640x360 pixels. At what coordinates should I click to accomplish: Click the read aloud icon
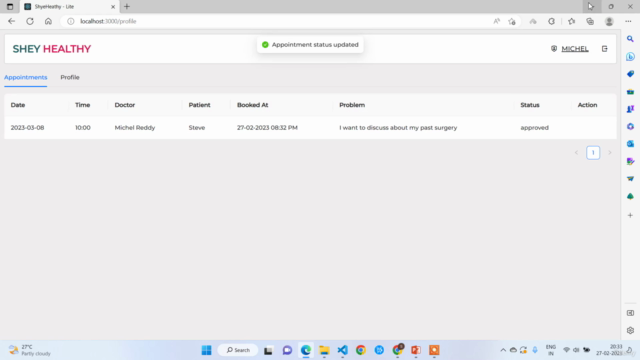[496, 21]
